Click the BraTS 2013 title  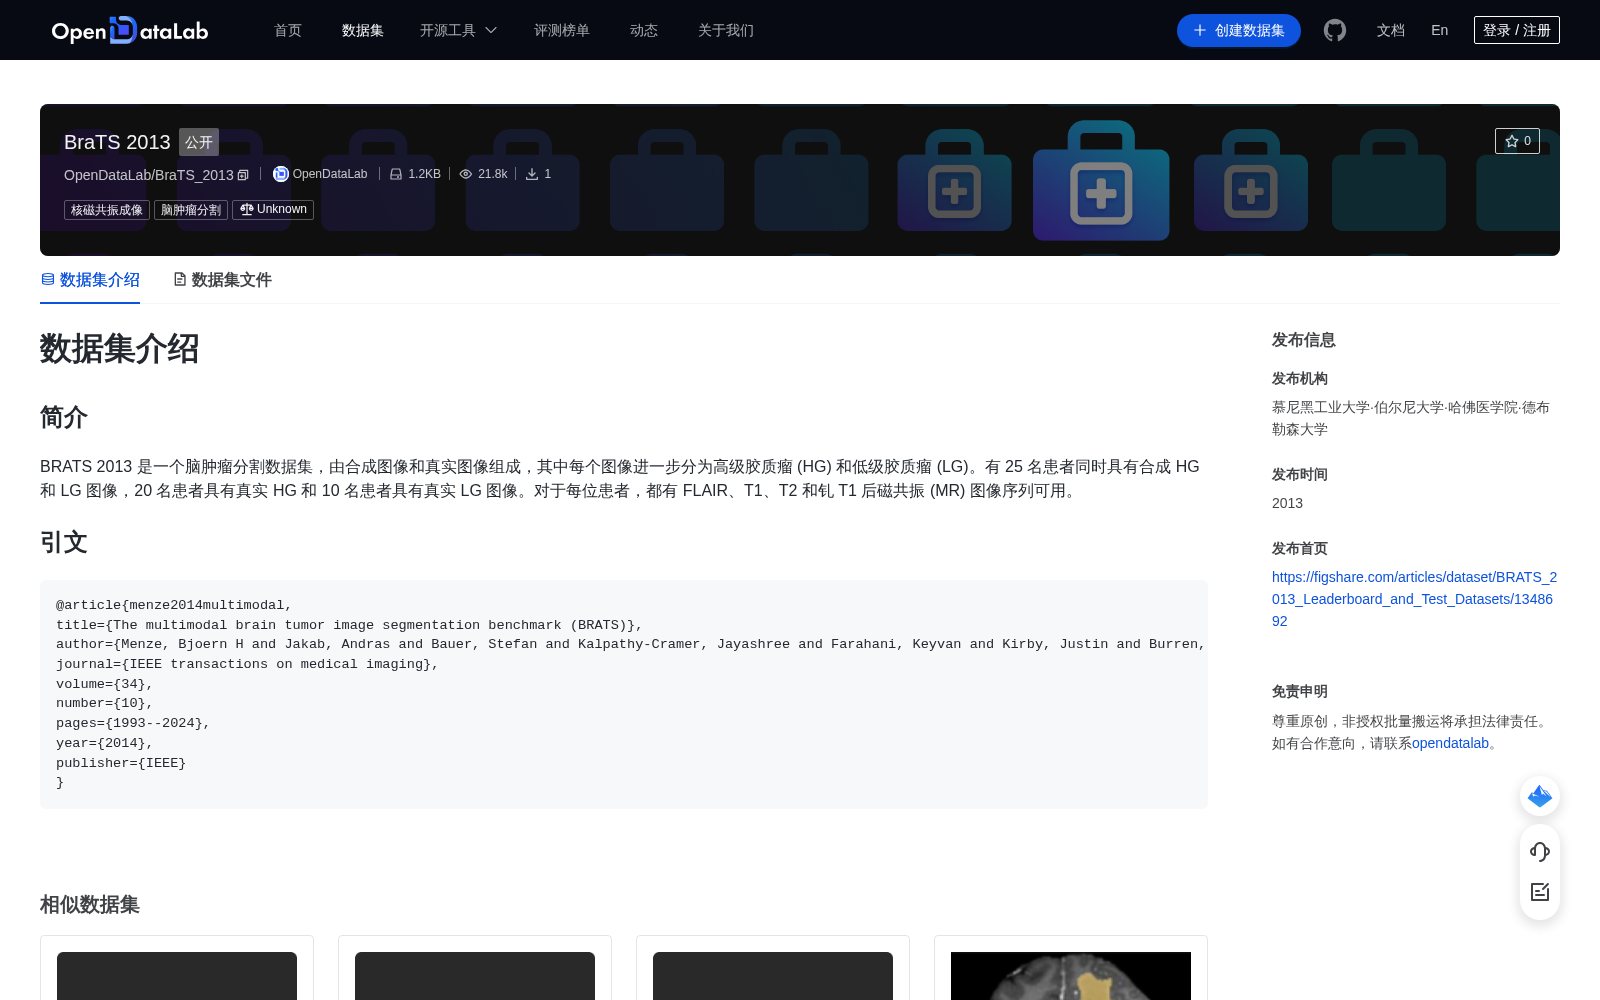click(117, 142)
